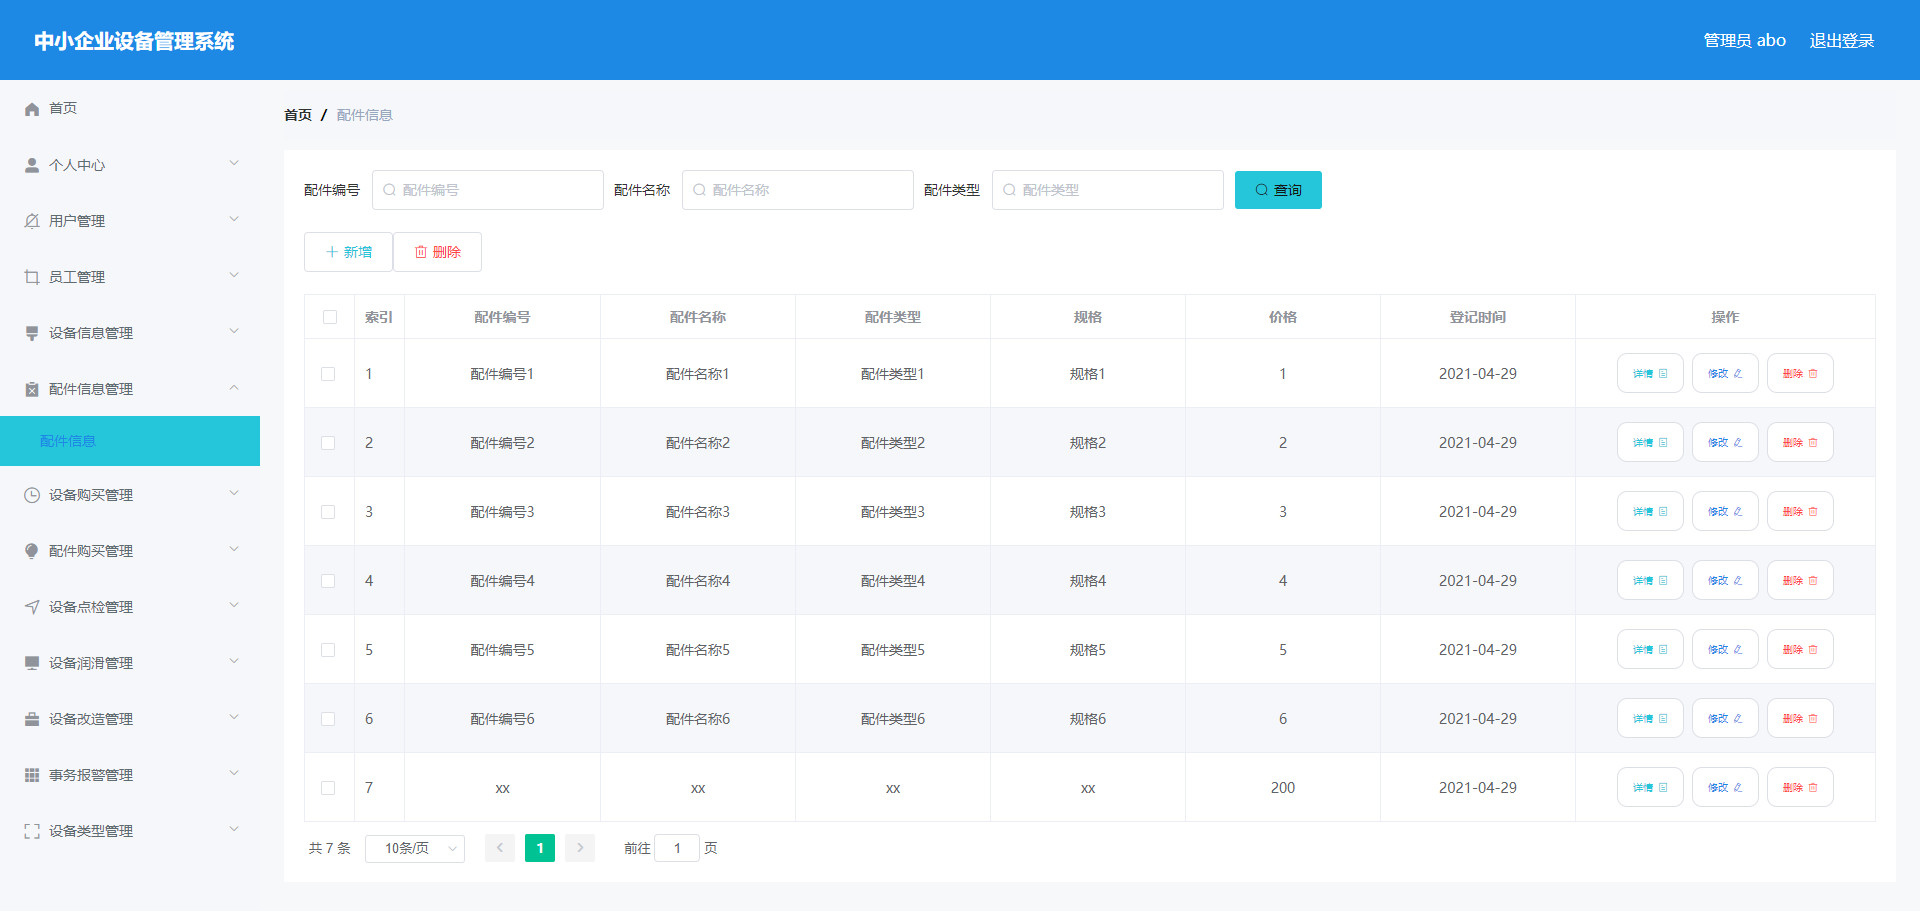Click the arrow icon beside 设备点检管理
The height and width of the screenshot is (911, 1920).
tap(32, 607)
